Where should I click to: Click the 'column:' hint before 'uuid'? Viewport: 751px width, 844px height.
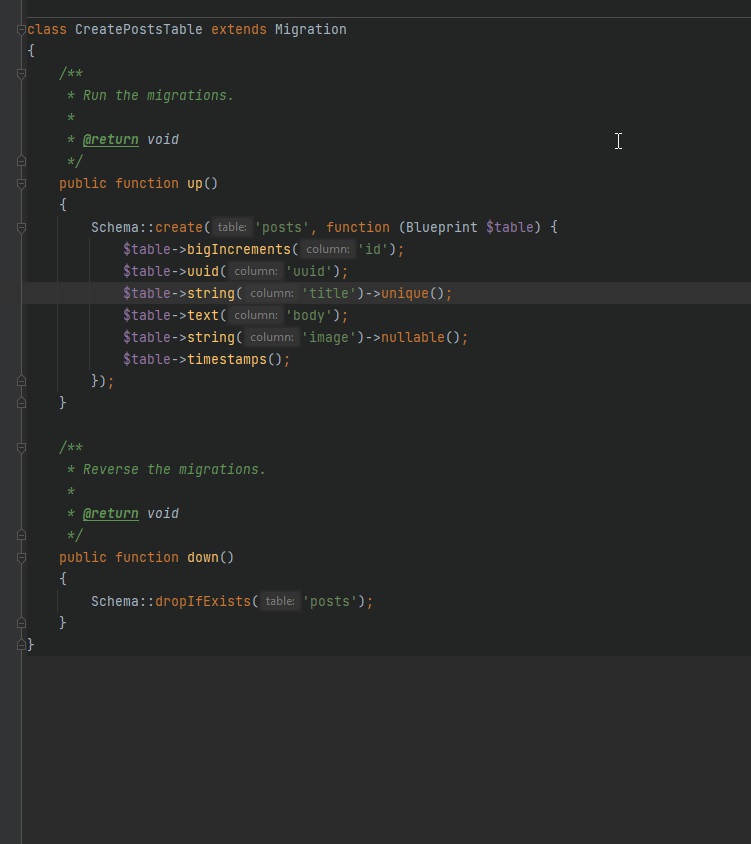coord(256,271)
